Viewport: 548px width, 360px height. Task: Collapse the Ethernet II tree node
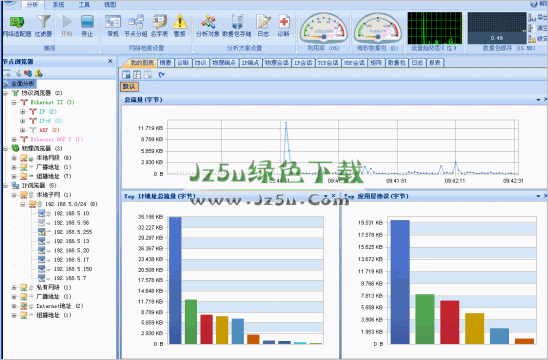(x=14, y=102)
